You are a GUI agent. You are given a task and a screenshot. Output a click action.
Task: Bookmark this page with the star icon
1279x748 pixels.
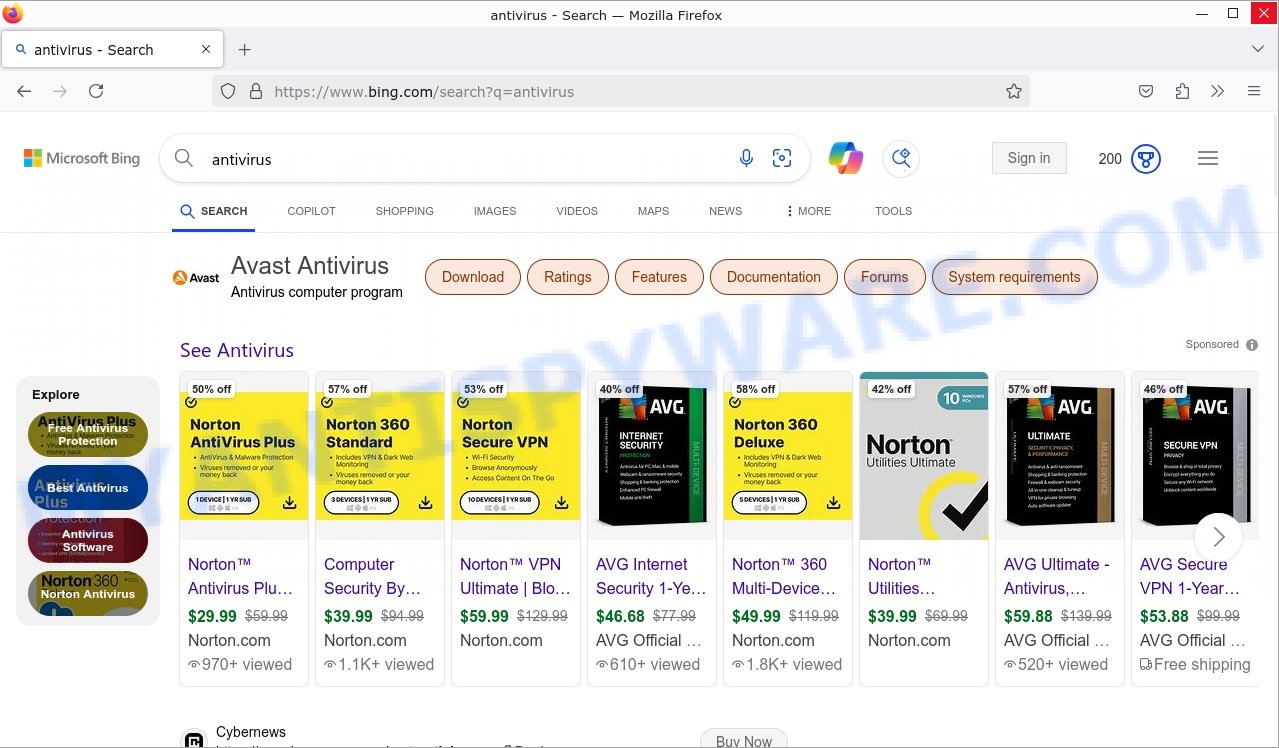click(1014, 91)
